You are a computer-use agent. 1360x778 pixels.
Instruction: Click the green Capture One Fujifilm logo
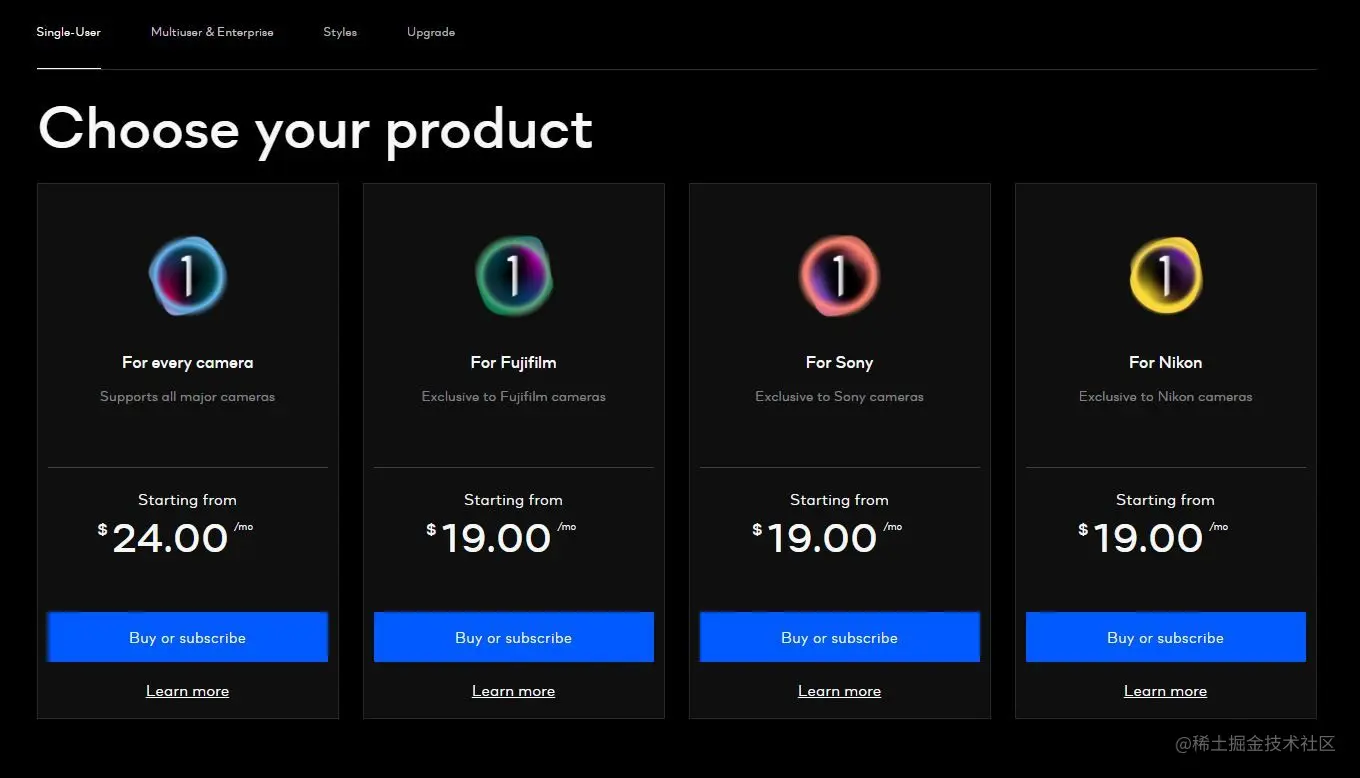pyautogui.click(x=513, y=276)
